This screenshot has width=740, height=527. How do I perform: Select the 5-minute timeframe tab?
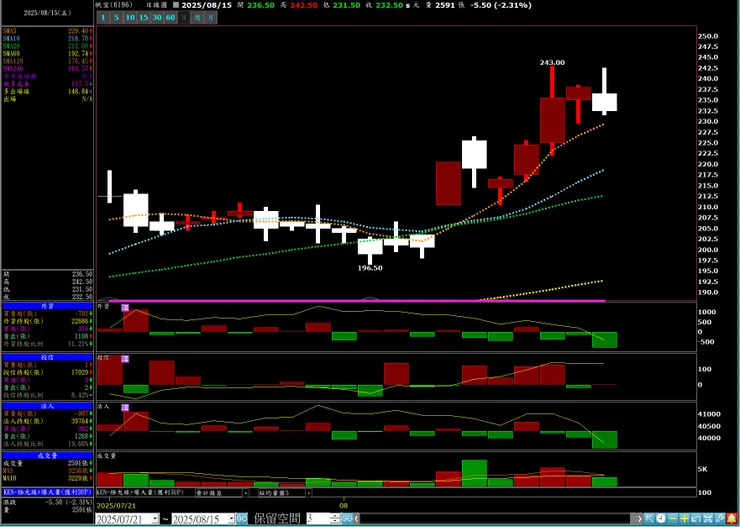pos(116,18)
